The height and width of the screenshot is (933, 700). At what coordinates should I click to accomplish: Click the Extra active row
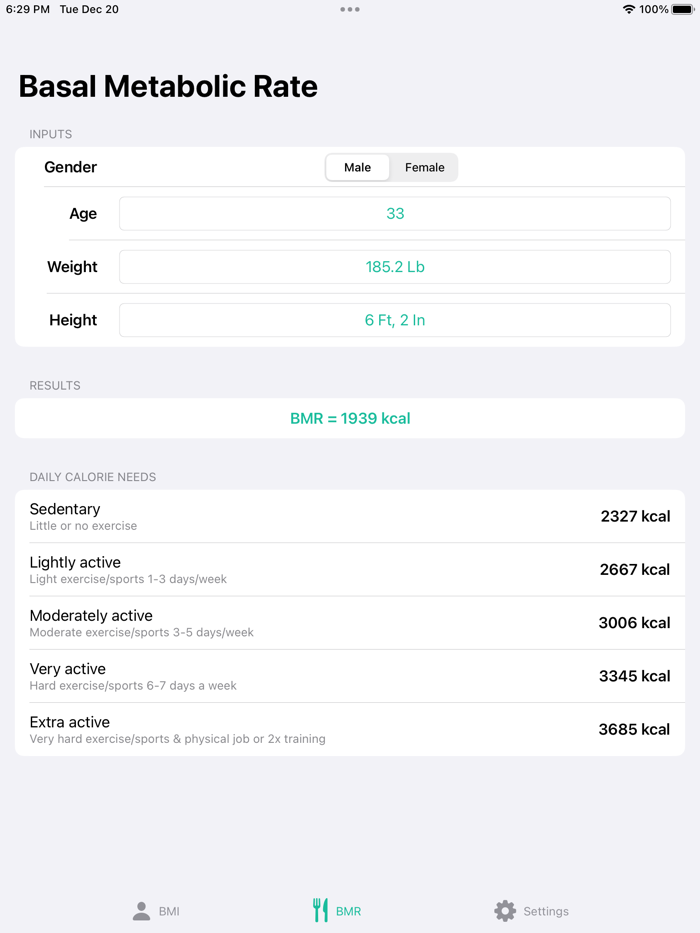(x=350, y=729)
